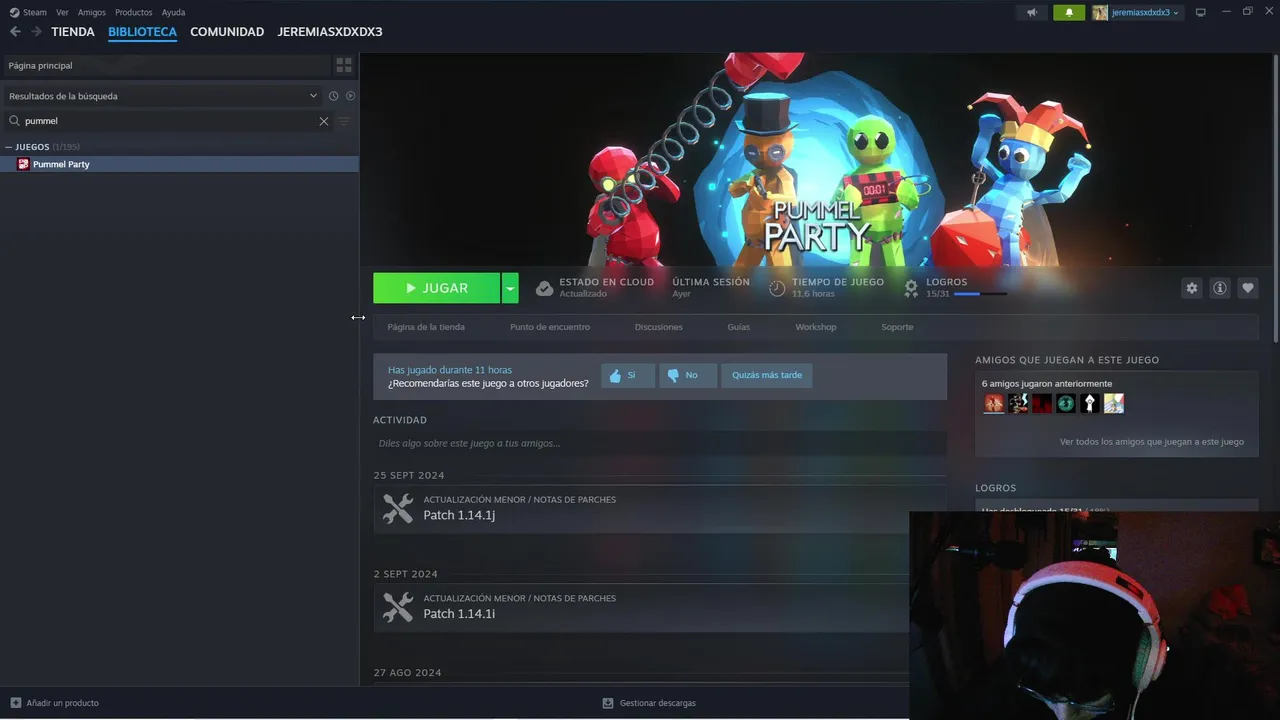
Task: Click the library search field
Action: 170,121
